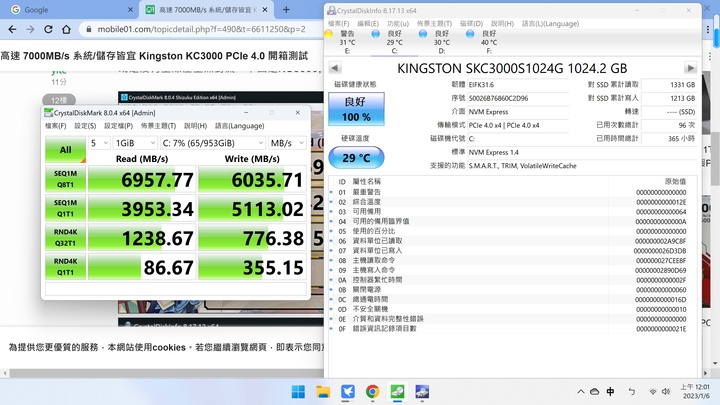Open CrystalDiskMark 佈景主題(T) menu

pyautogui.click(x=158, y=126)
